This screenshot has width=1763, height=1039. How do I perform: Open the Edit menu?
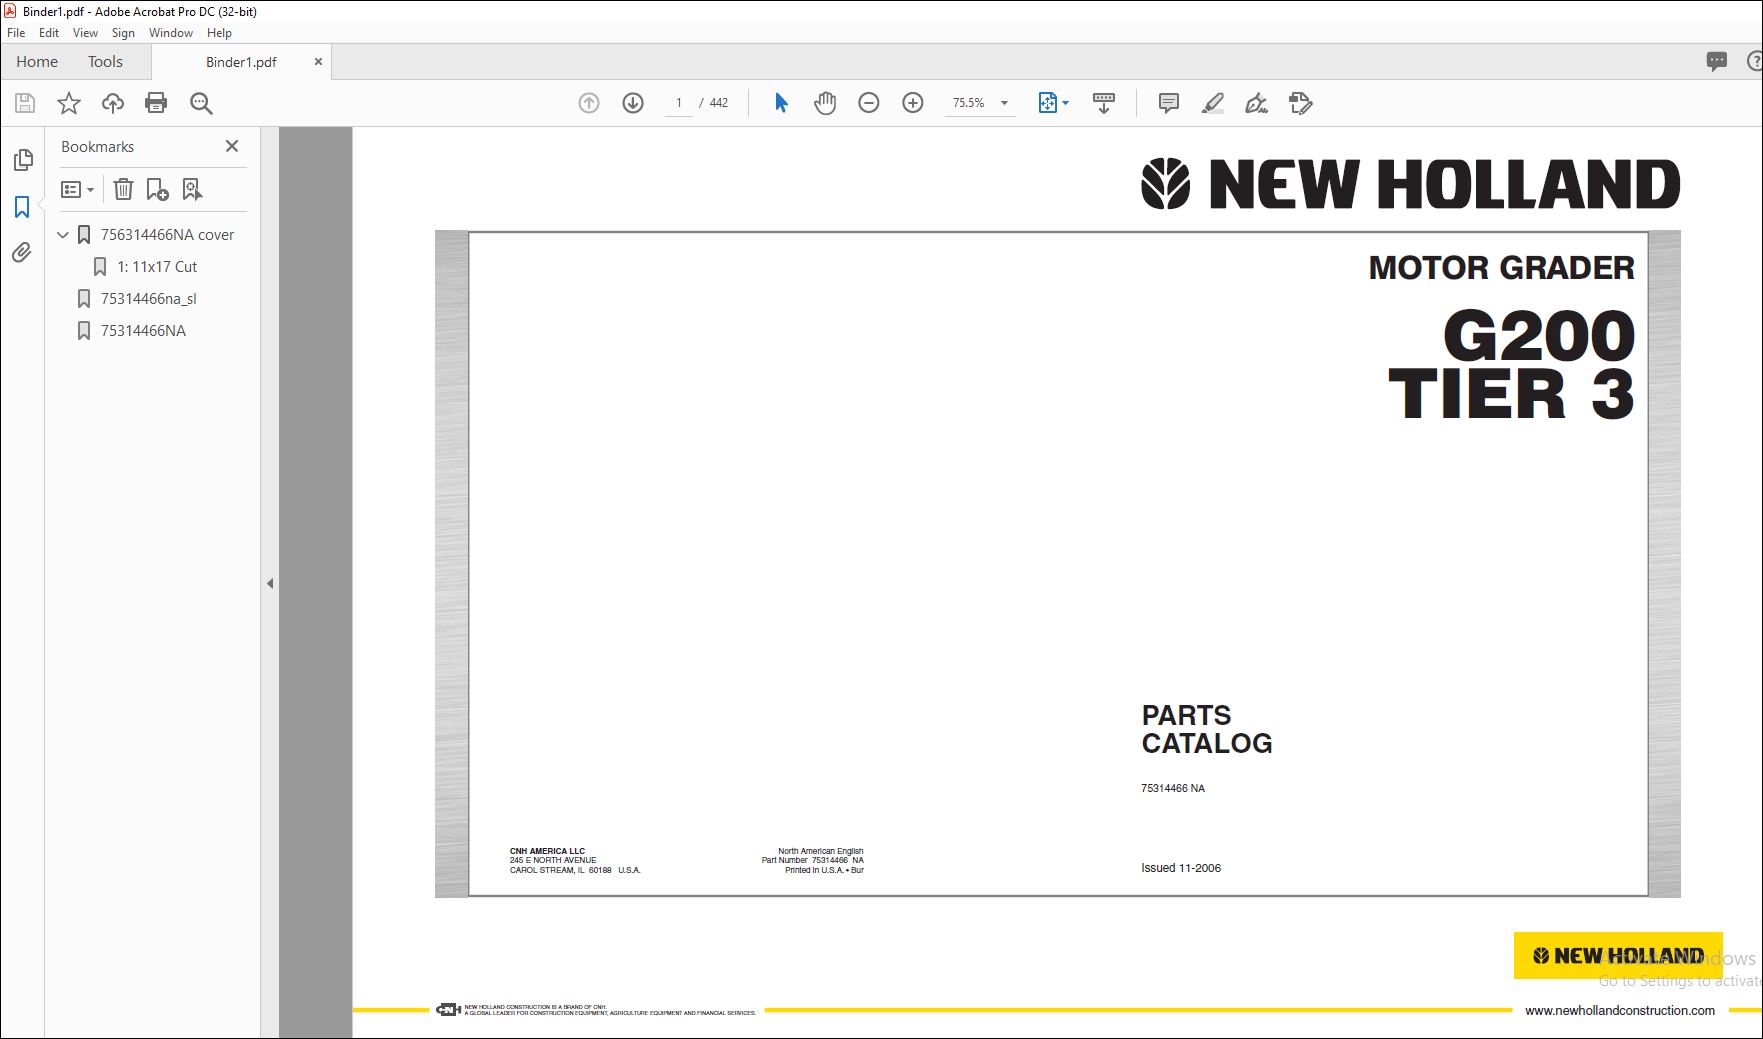coord(49,33)
